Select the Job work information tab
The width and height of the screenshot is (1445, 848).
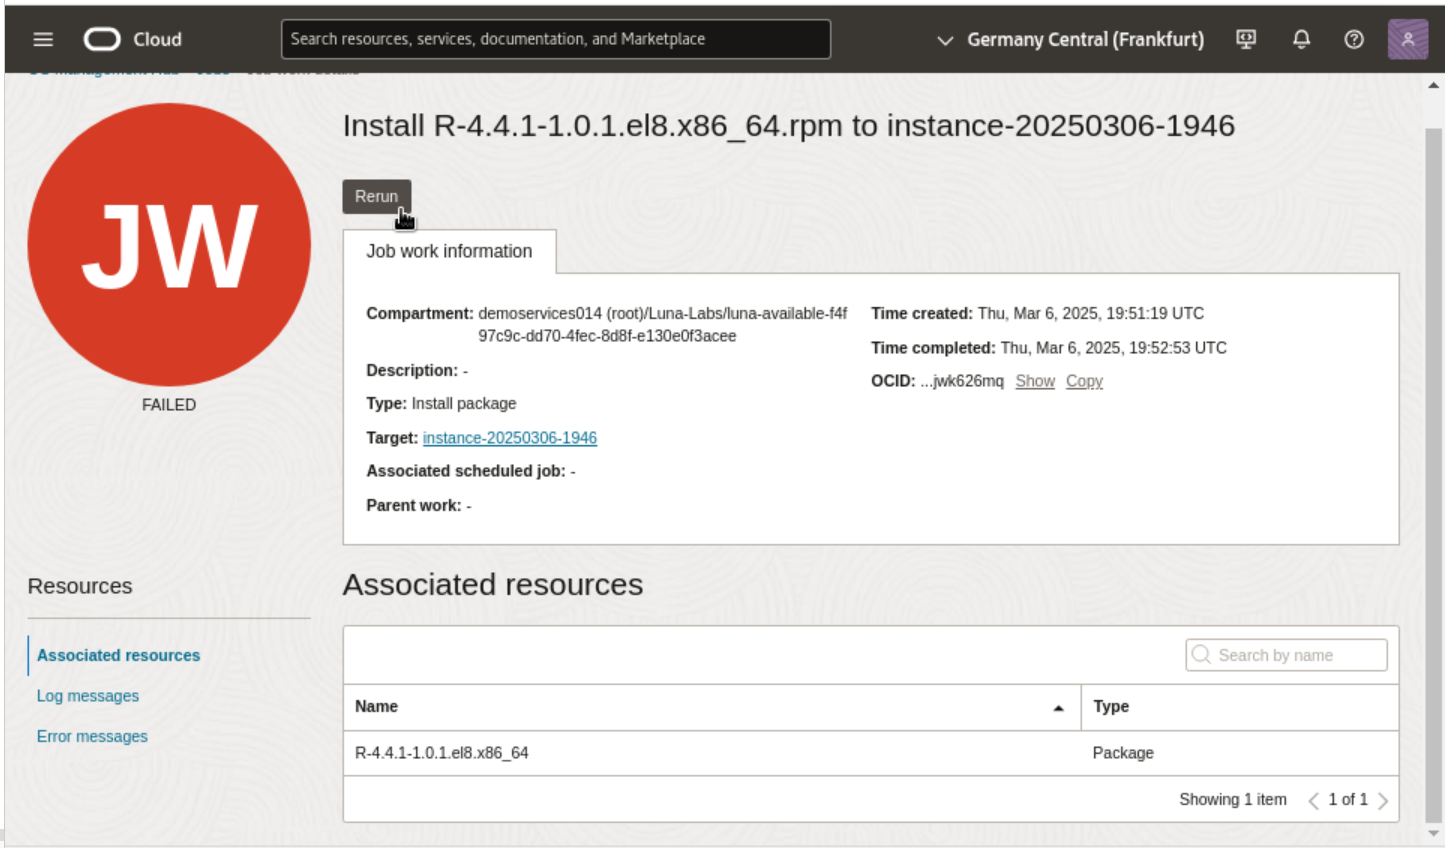click(x=449, y=252)
